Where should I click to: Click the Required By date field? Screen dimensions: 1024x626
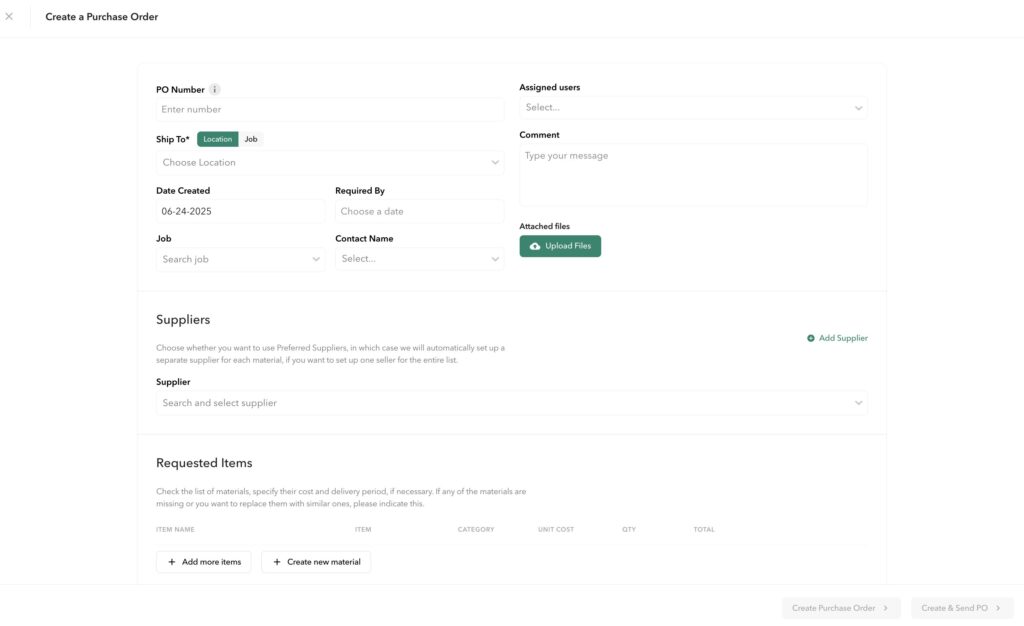(x=419, y=211)
